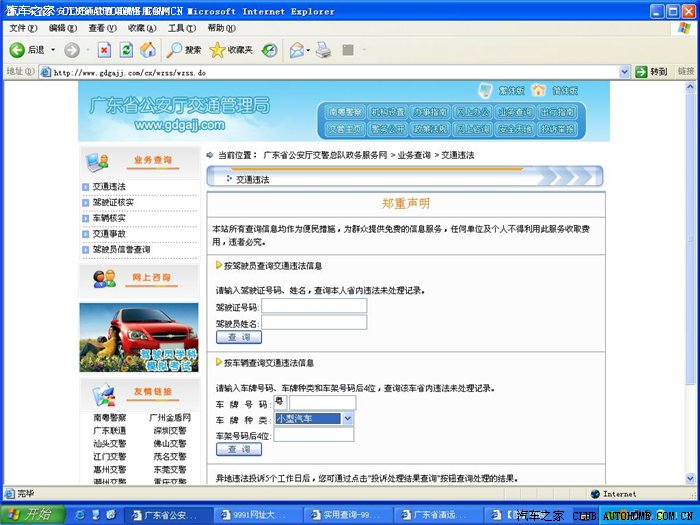The width and height of the screenshot is (700, 525).
Task: Select 驾驶证核实 in the sidebar
Action: click(113, 202)
